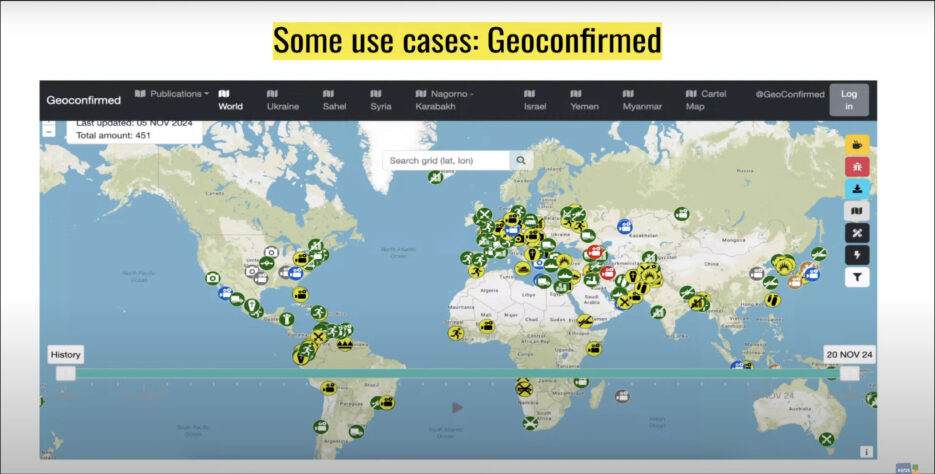Click the dark crossed tools icon
Screen dimensions: 935x474
coord(857,233)
